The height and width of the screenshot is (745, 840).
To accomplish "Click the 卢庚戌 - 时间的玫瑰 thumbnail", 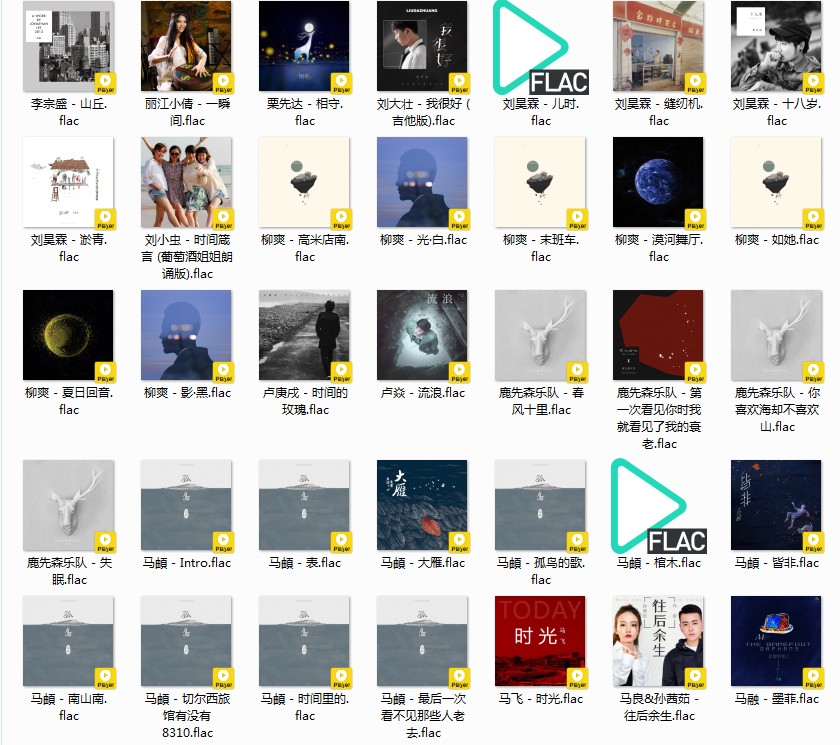I will [x=305, y=335].
